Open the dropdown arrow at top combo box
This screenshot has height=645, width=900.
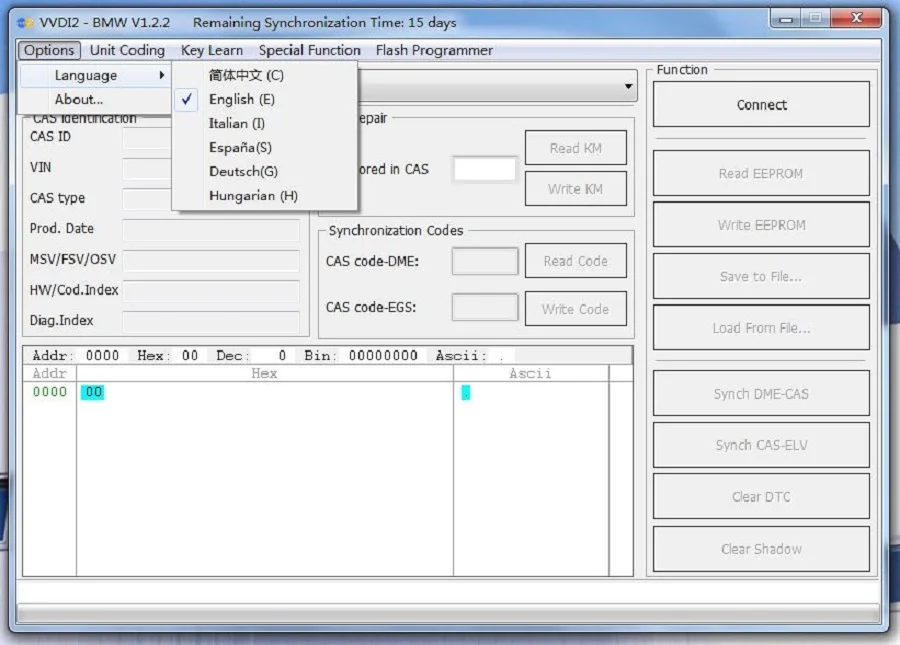[x=629, y=86]
